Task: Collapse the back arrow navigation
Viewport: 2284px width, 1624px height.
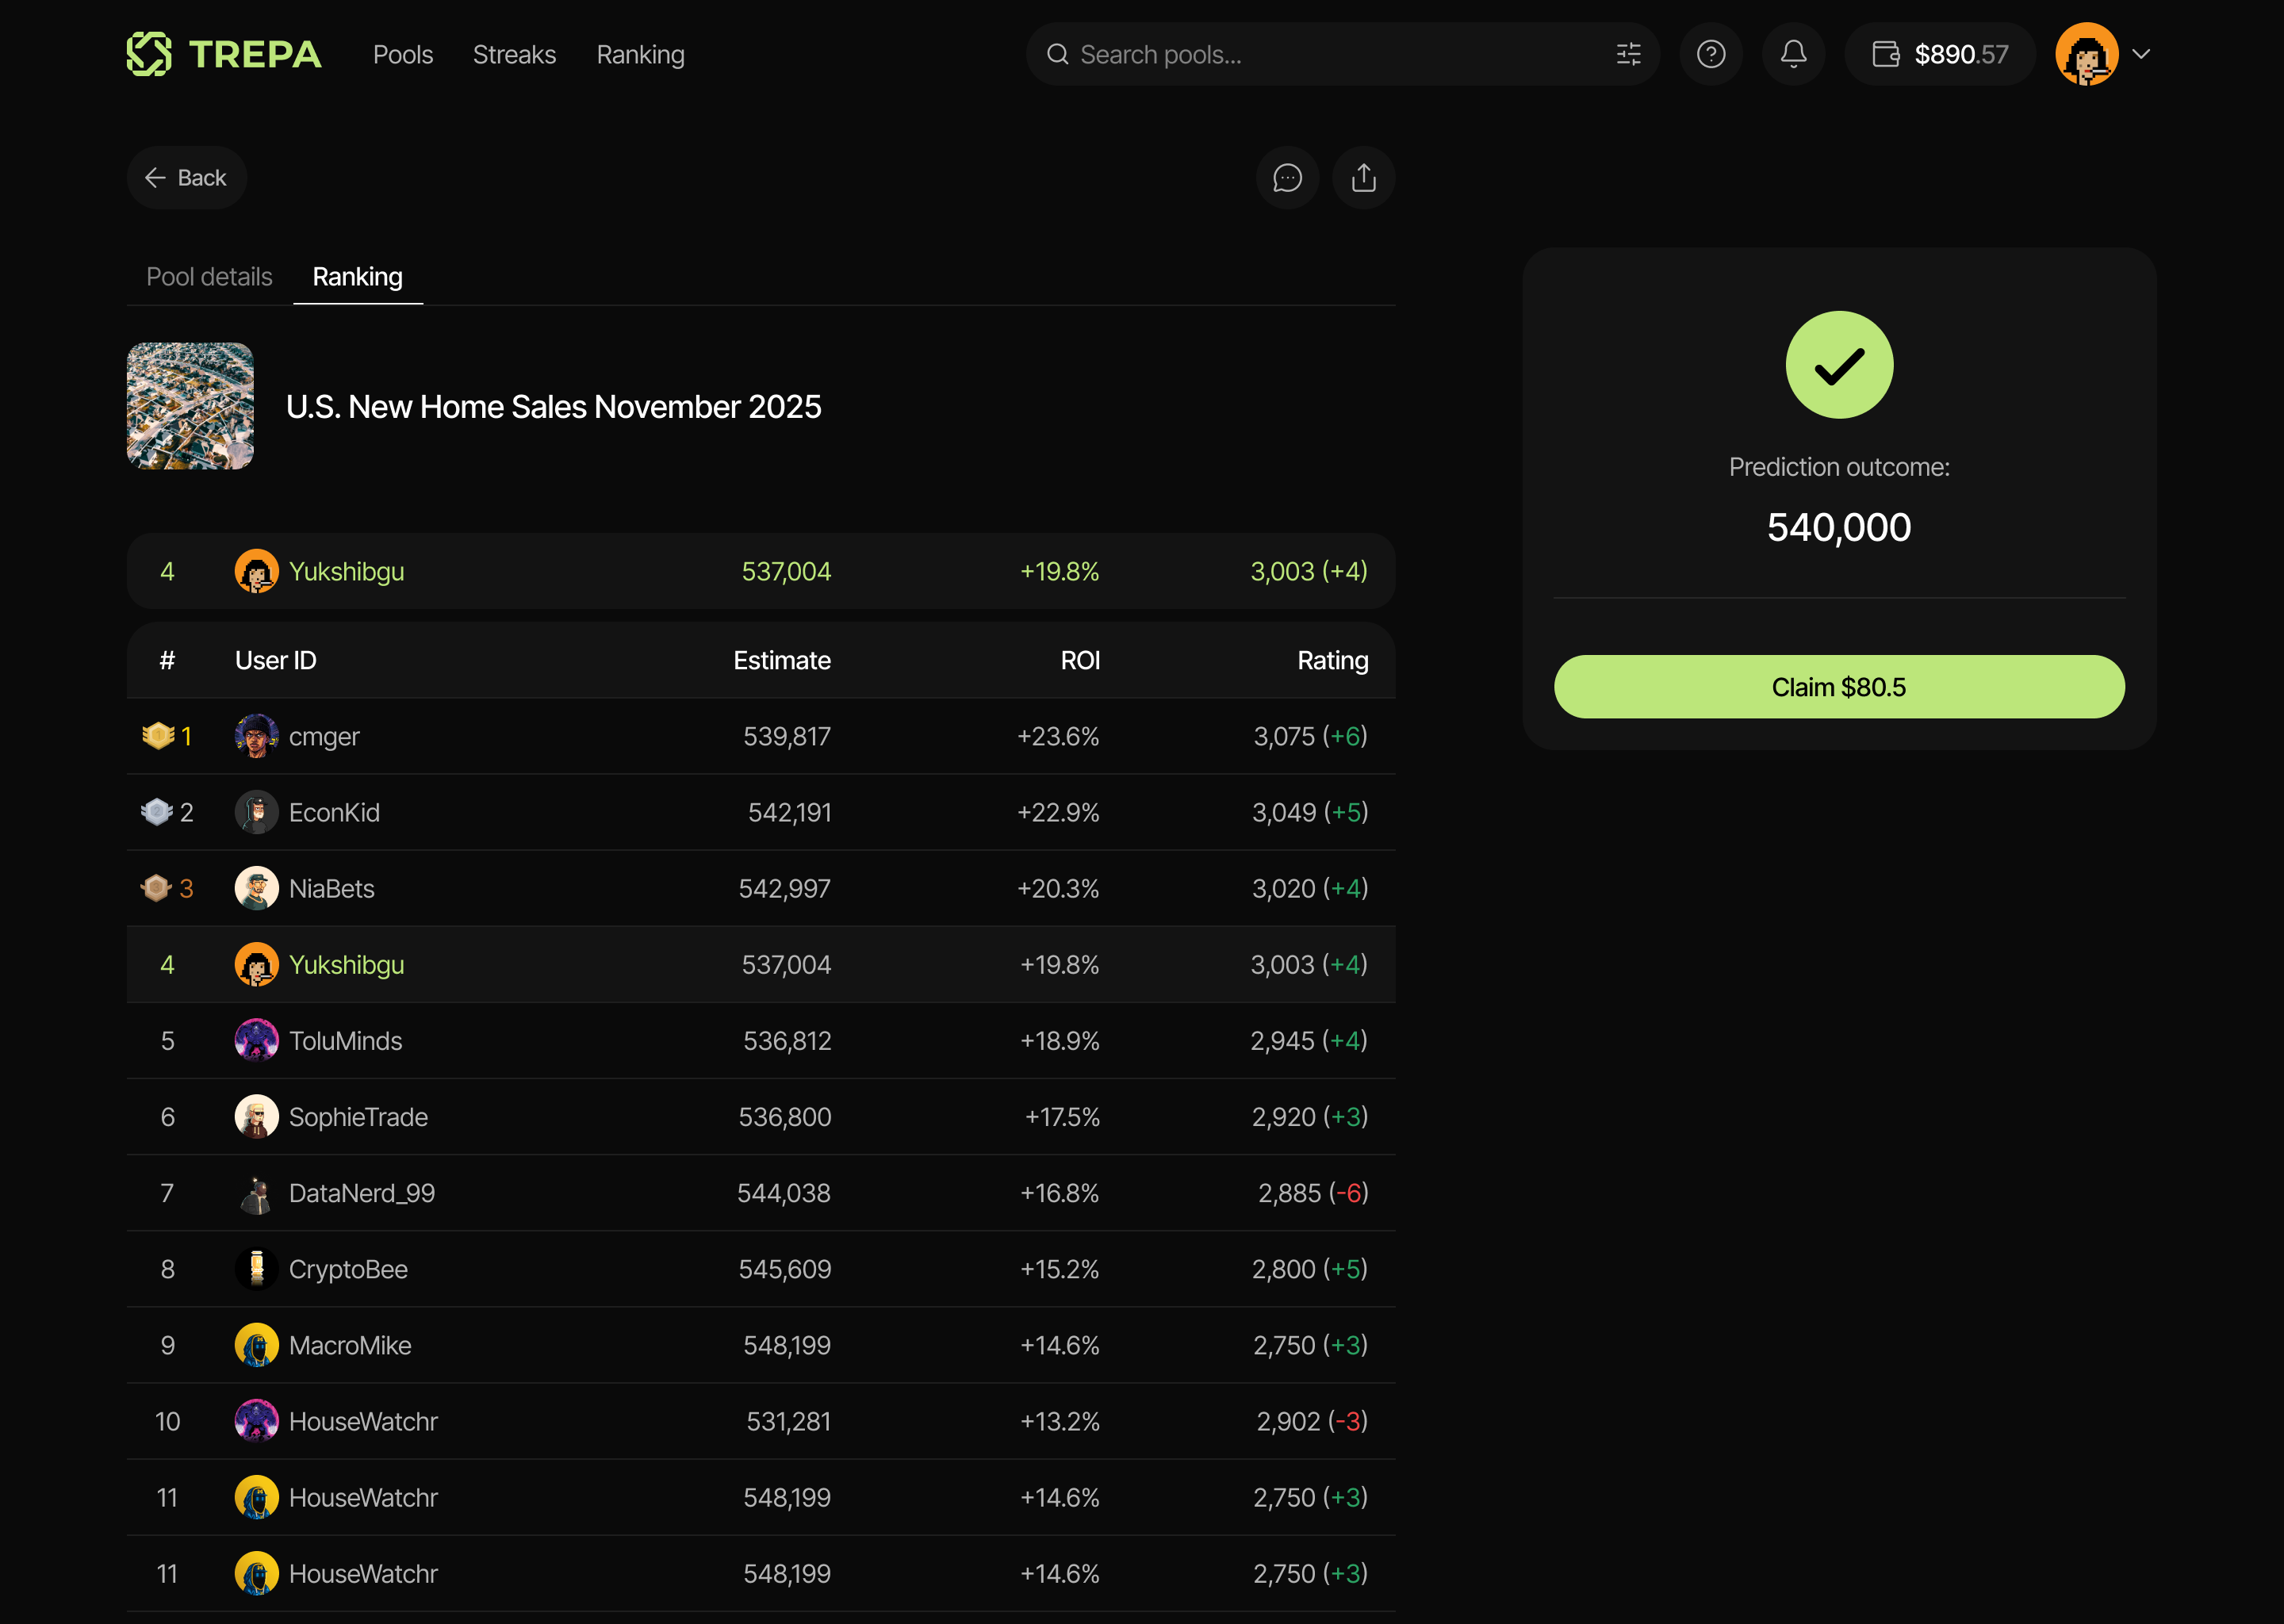Action: click(x=156, y=177)
